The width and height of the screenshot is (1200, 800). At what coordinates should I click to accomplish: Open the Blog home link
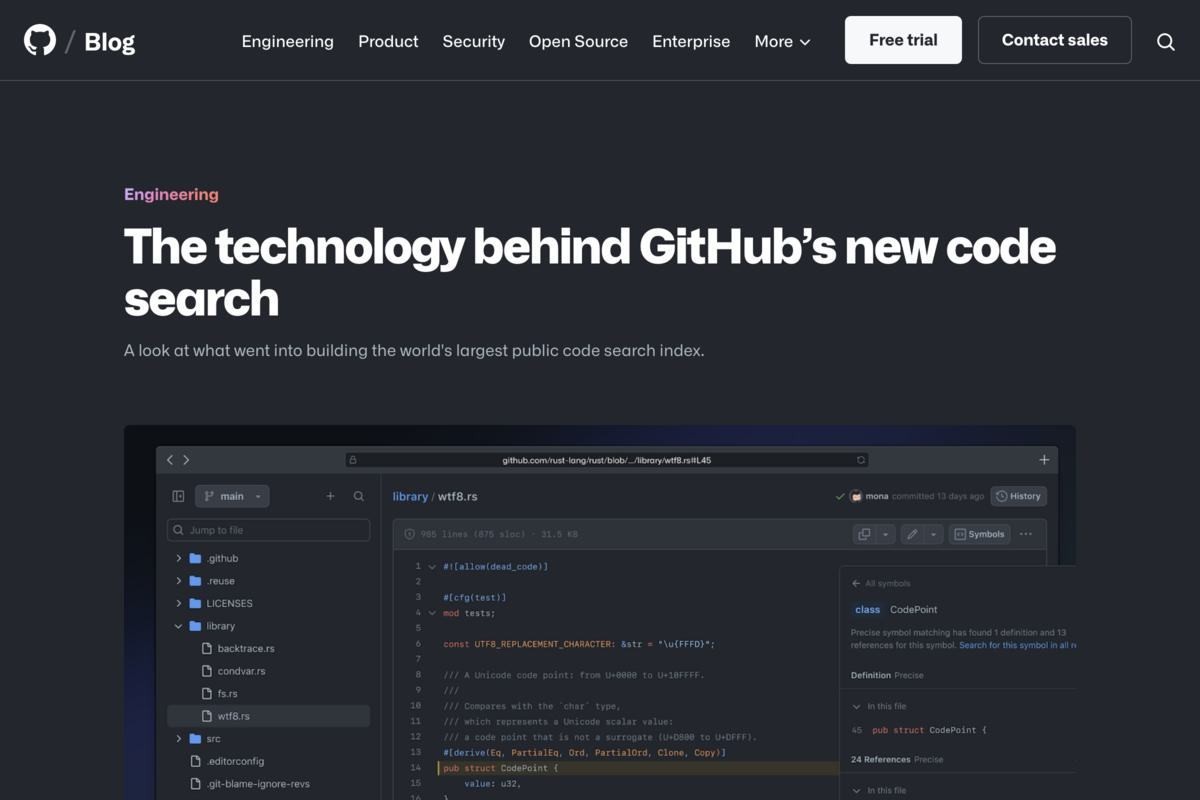pos(109,41)
